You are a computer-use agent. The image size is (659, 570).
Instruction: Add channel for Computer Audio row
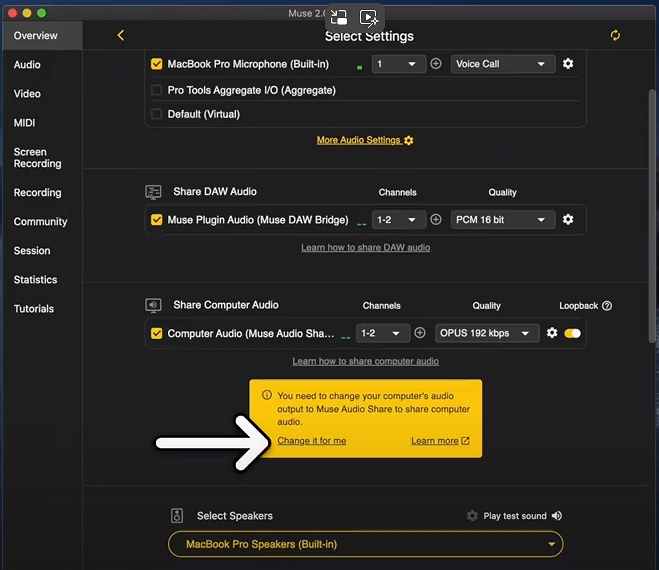[x=420, y=333]
